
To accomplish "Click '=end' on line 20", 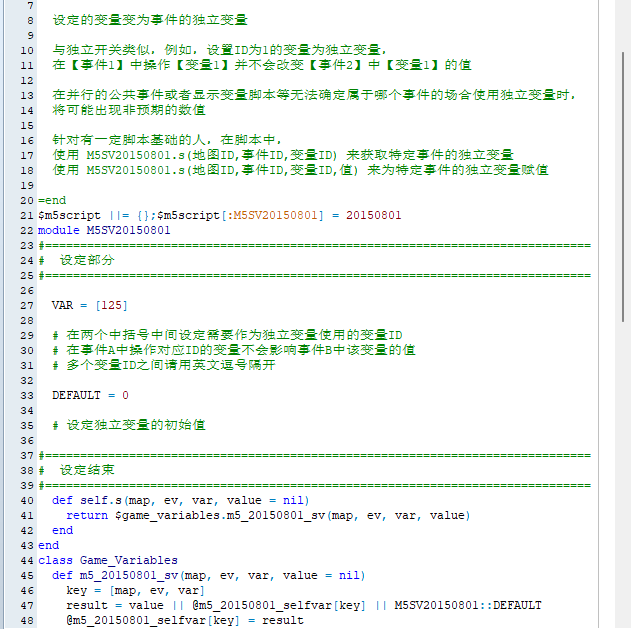I will click(52, 200).
